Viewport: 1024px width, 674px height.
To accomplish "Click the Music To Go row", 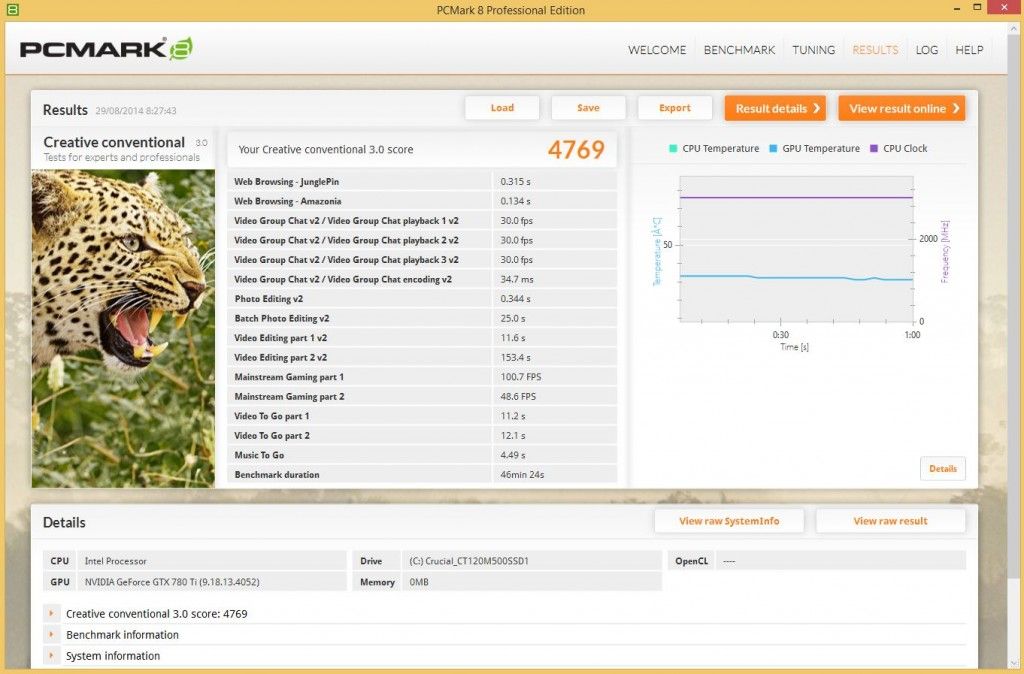I will 422,455.
